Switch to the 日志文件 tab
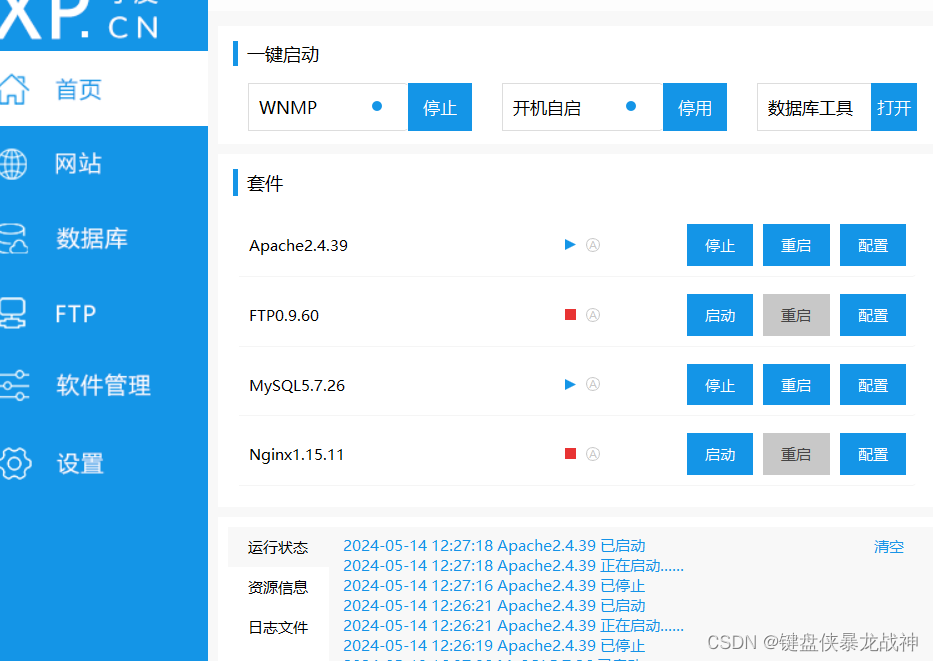This screenshot has height=661, width=933. pos(278,627)
